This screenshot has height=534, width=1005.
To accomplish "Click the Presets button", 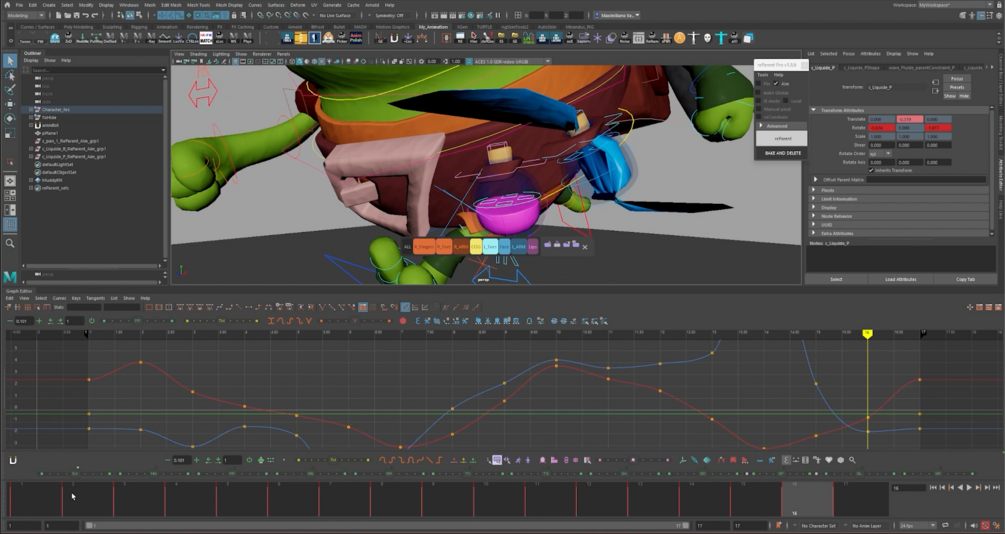I will [957, 87].
